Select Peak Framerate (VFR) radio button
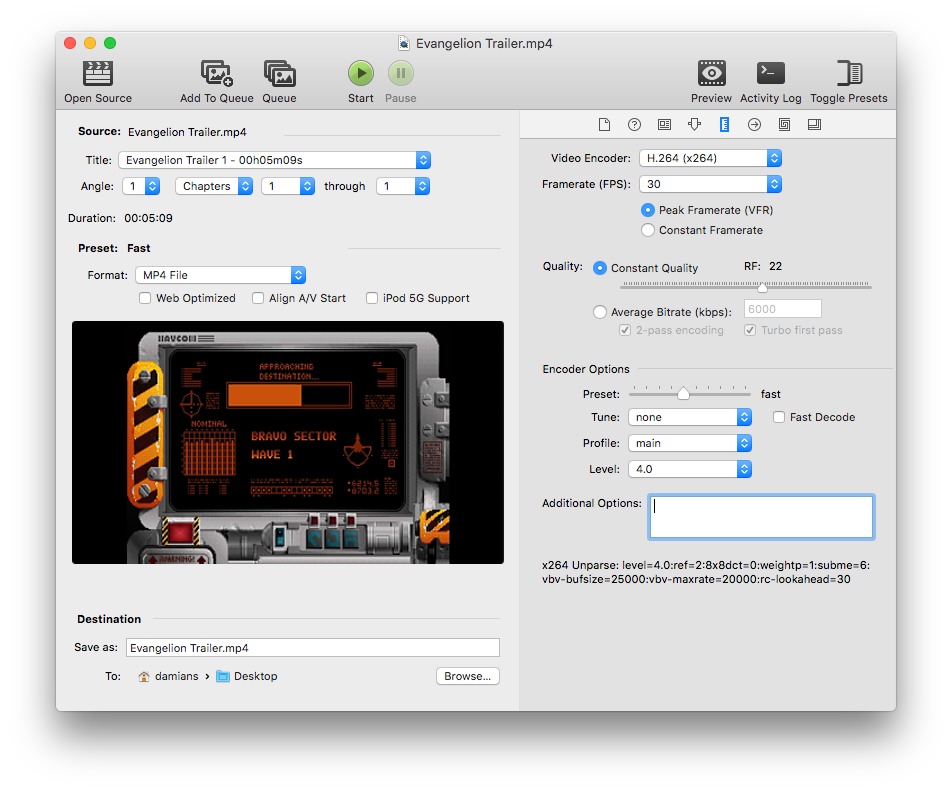 648,210
